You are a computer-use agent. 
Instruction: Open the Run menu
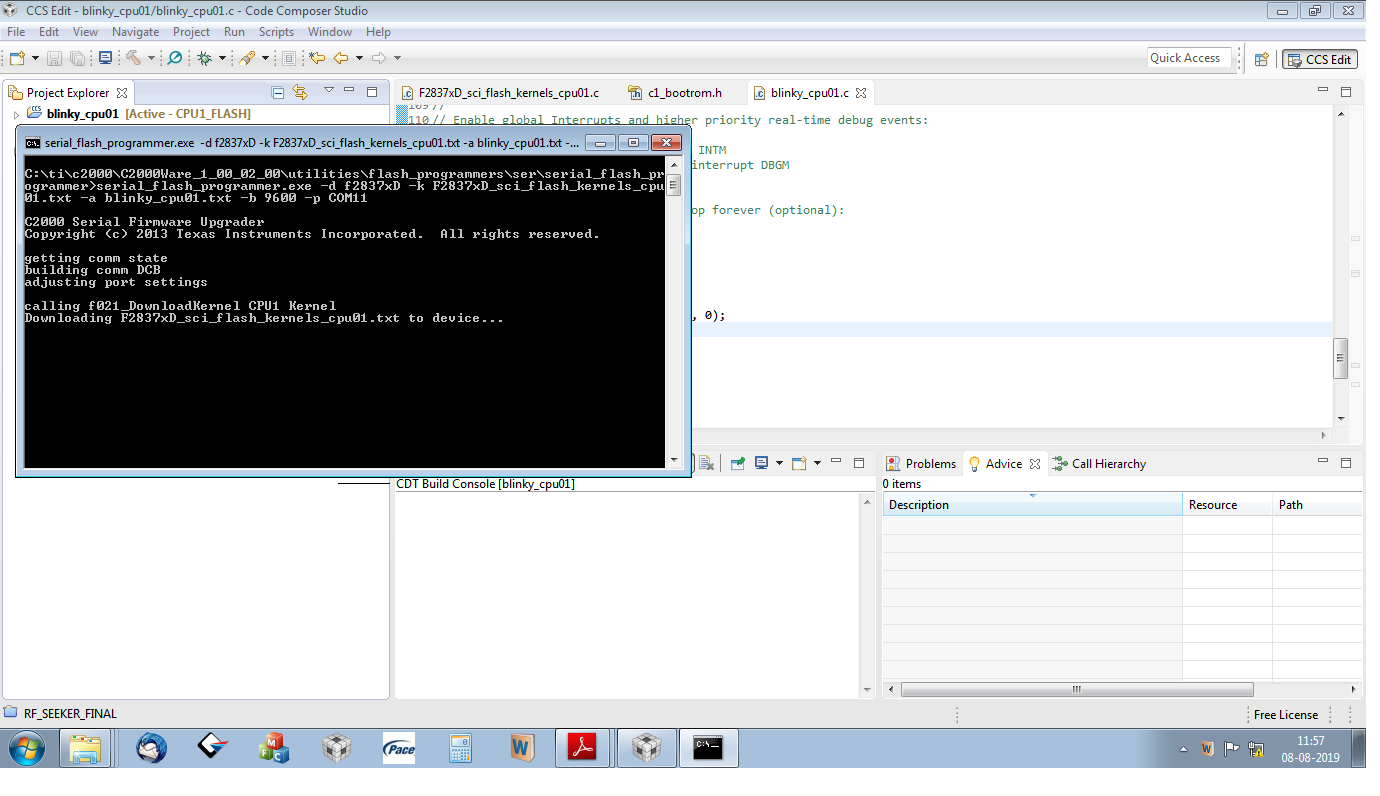[234, 31]
